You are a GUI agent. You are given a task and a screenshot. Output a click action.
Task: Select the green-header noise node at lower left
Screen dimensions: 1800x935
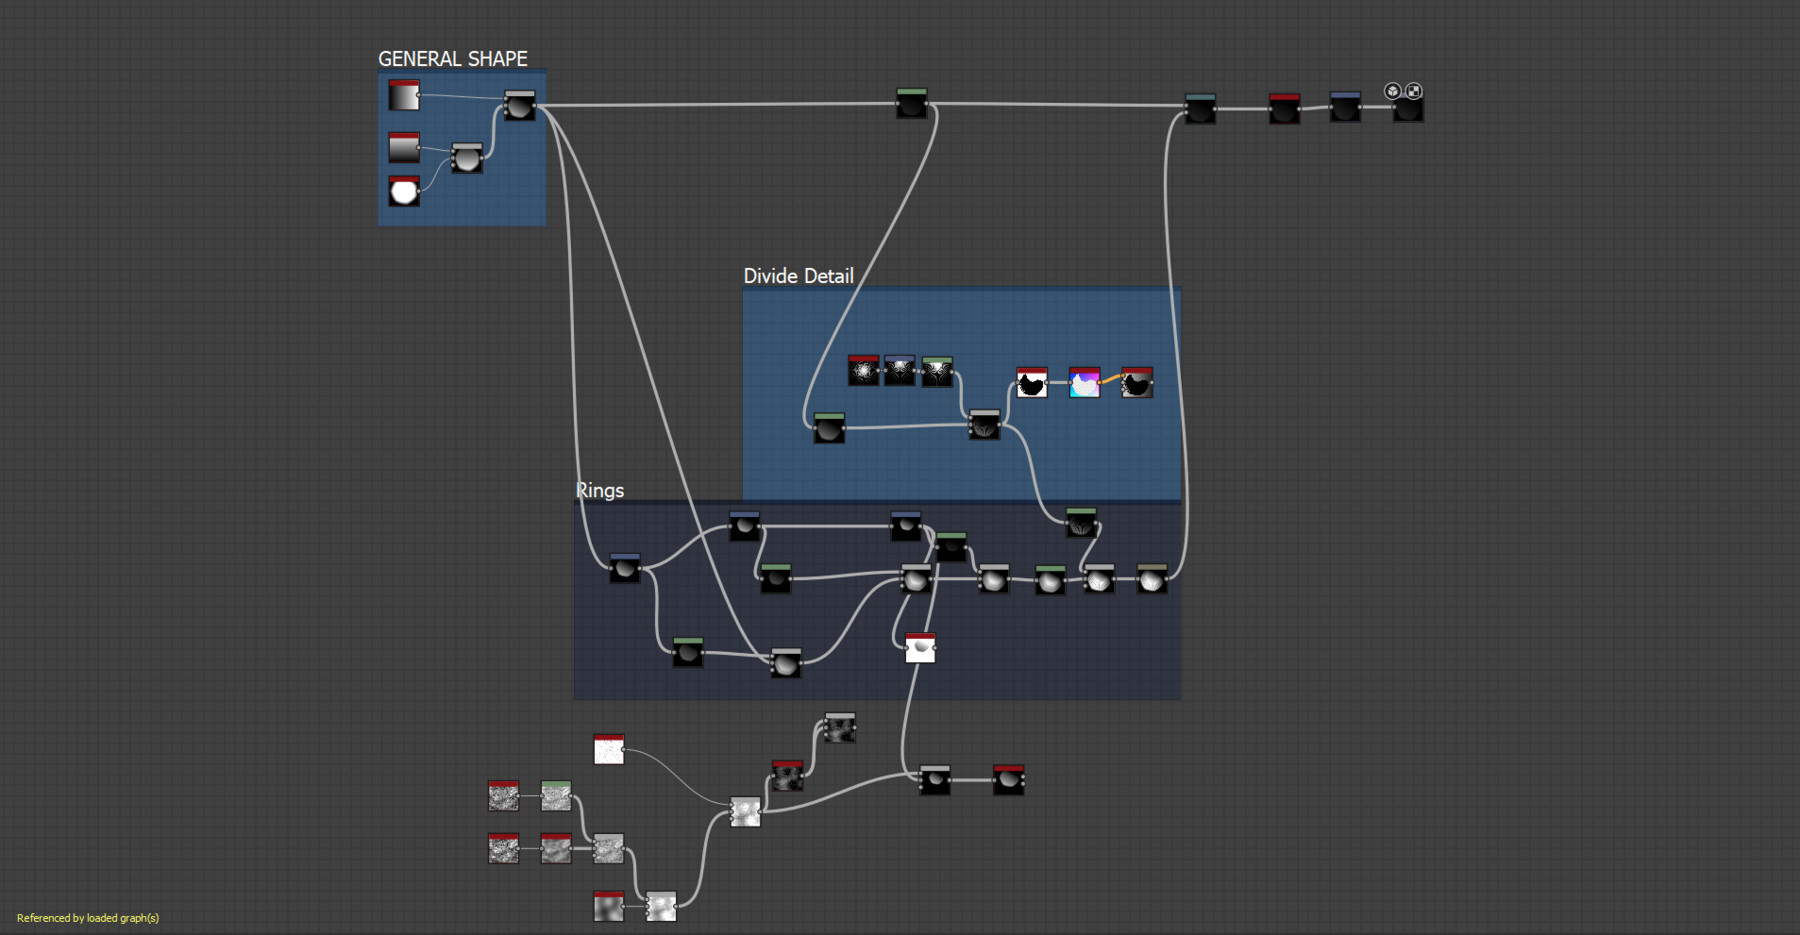click(556, 796)
